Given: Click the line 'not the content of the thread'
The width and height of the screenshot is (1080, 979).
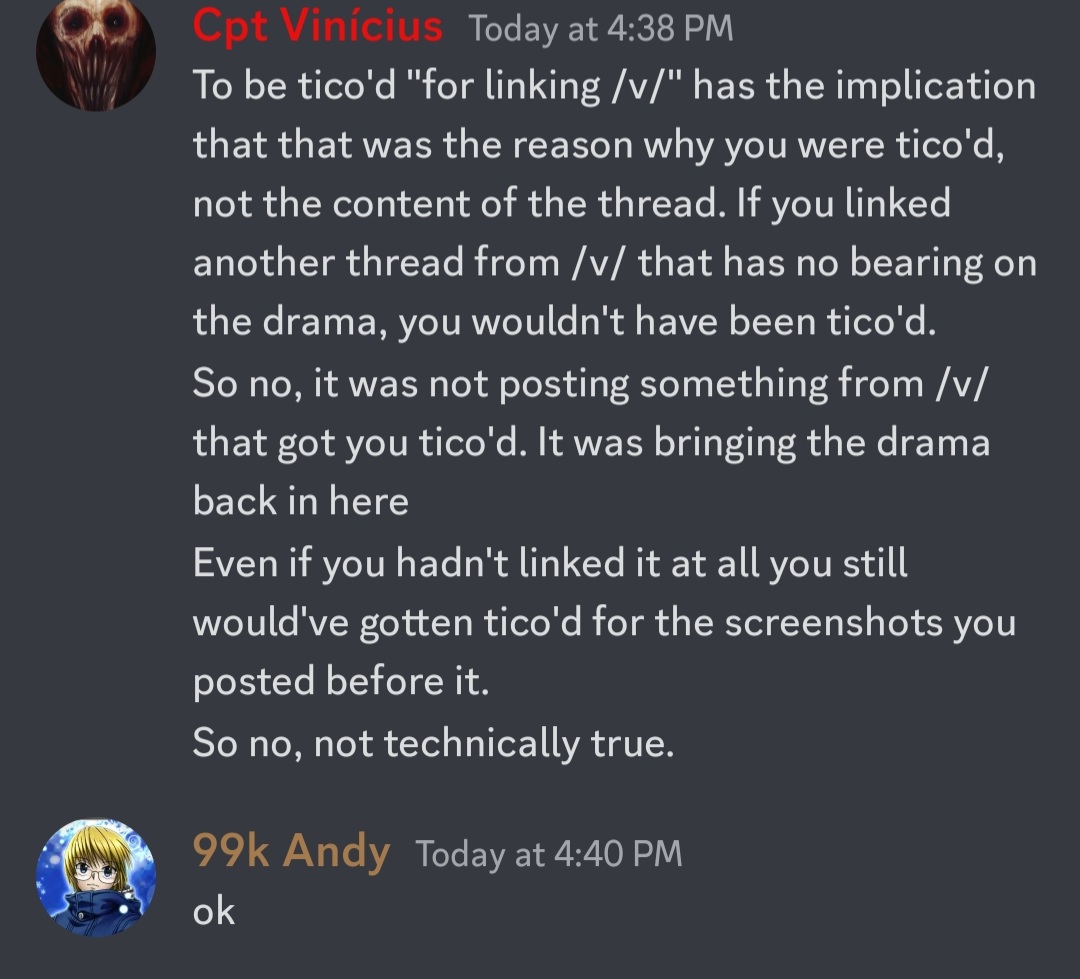Looking at the screenshot, I should (572, 204).
